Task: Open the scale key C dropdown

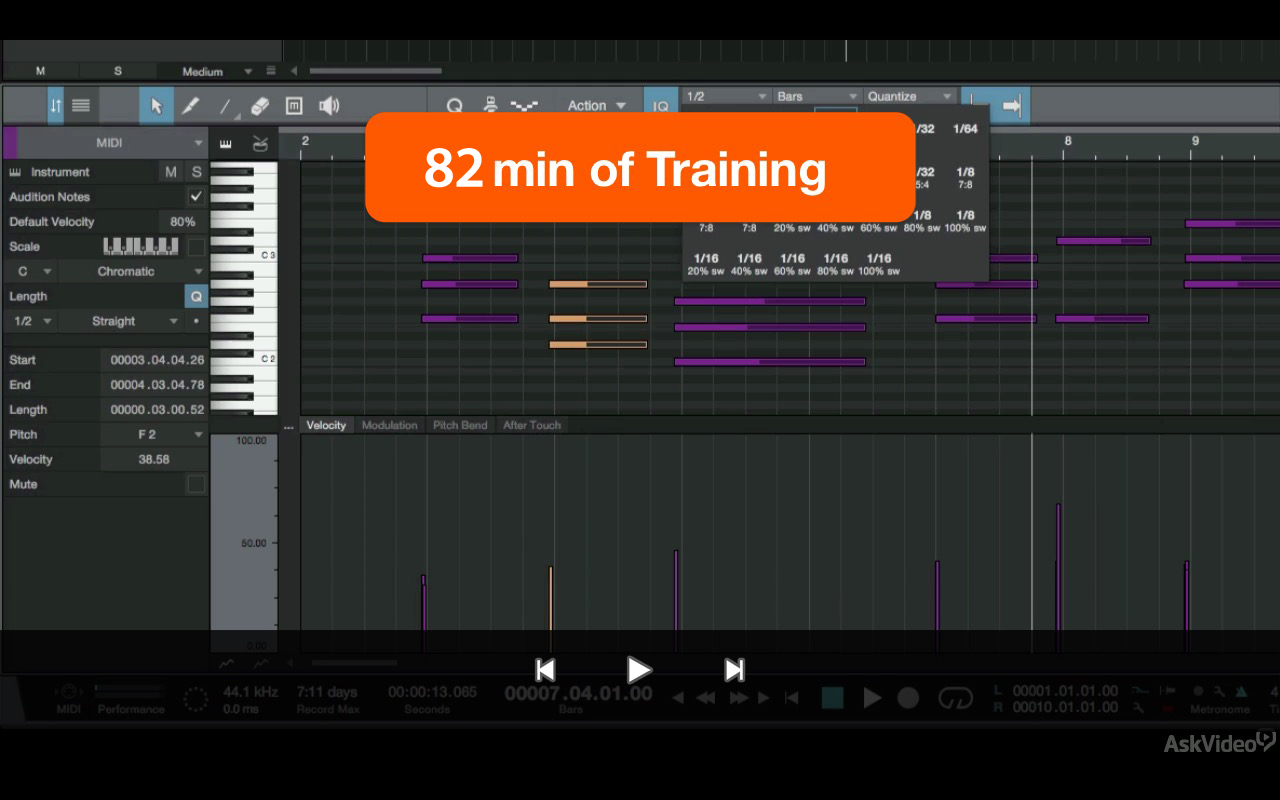Action: (34, 271)
